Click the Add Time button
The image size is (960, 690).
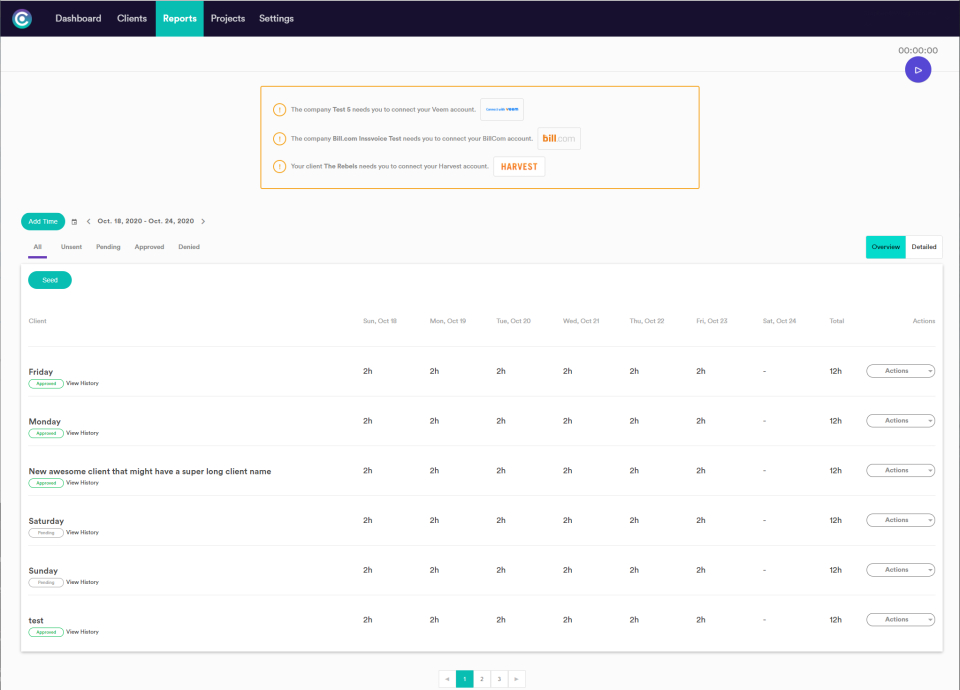[x=42, y=221]
